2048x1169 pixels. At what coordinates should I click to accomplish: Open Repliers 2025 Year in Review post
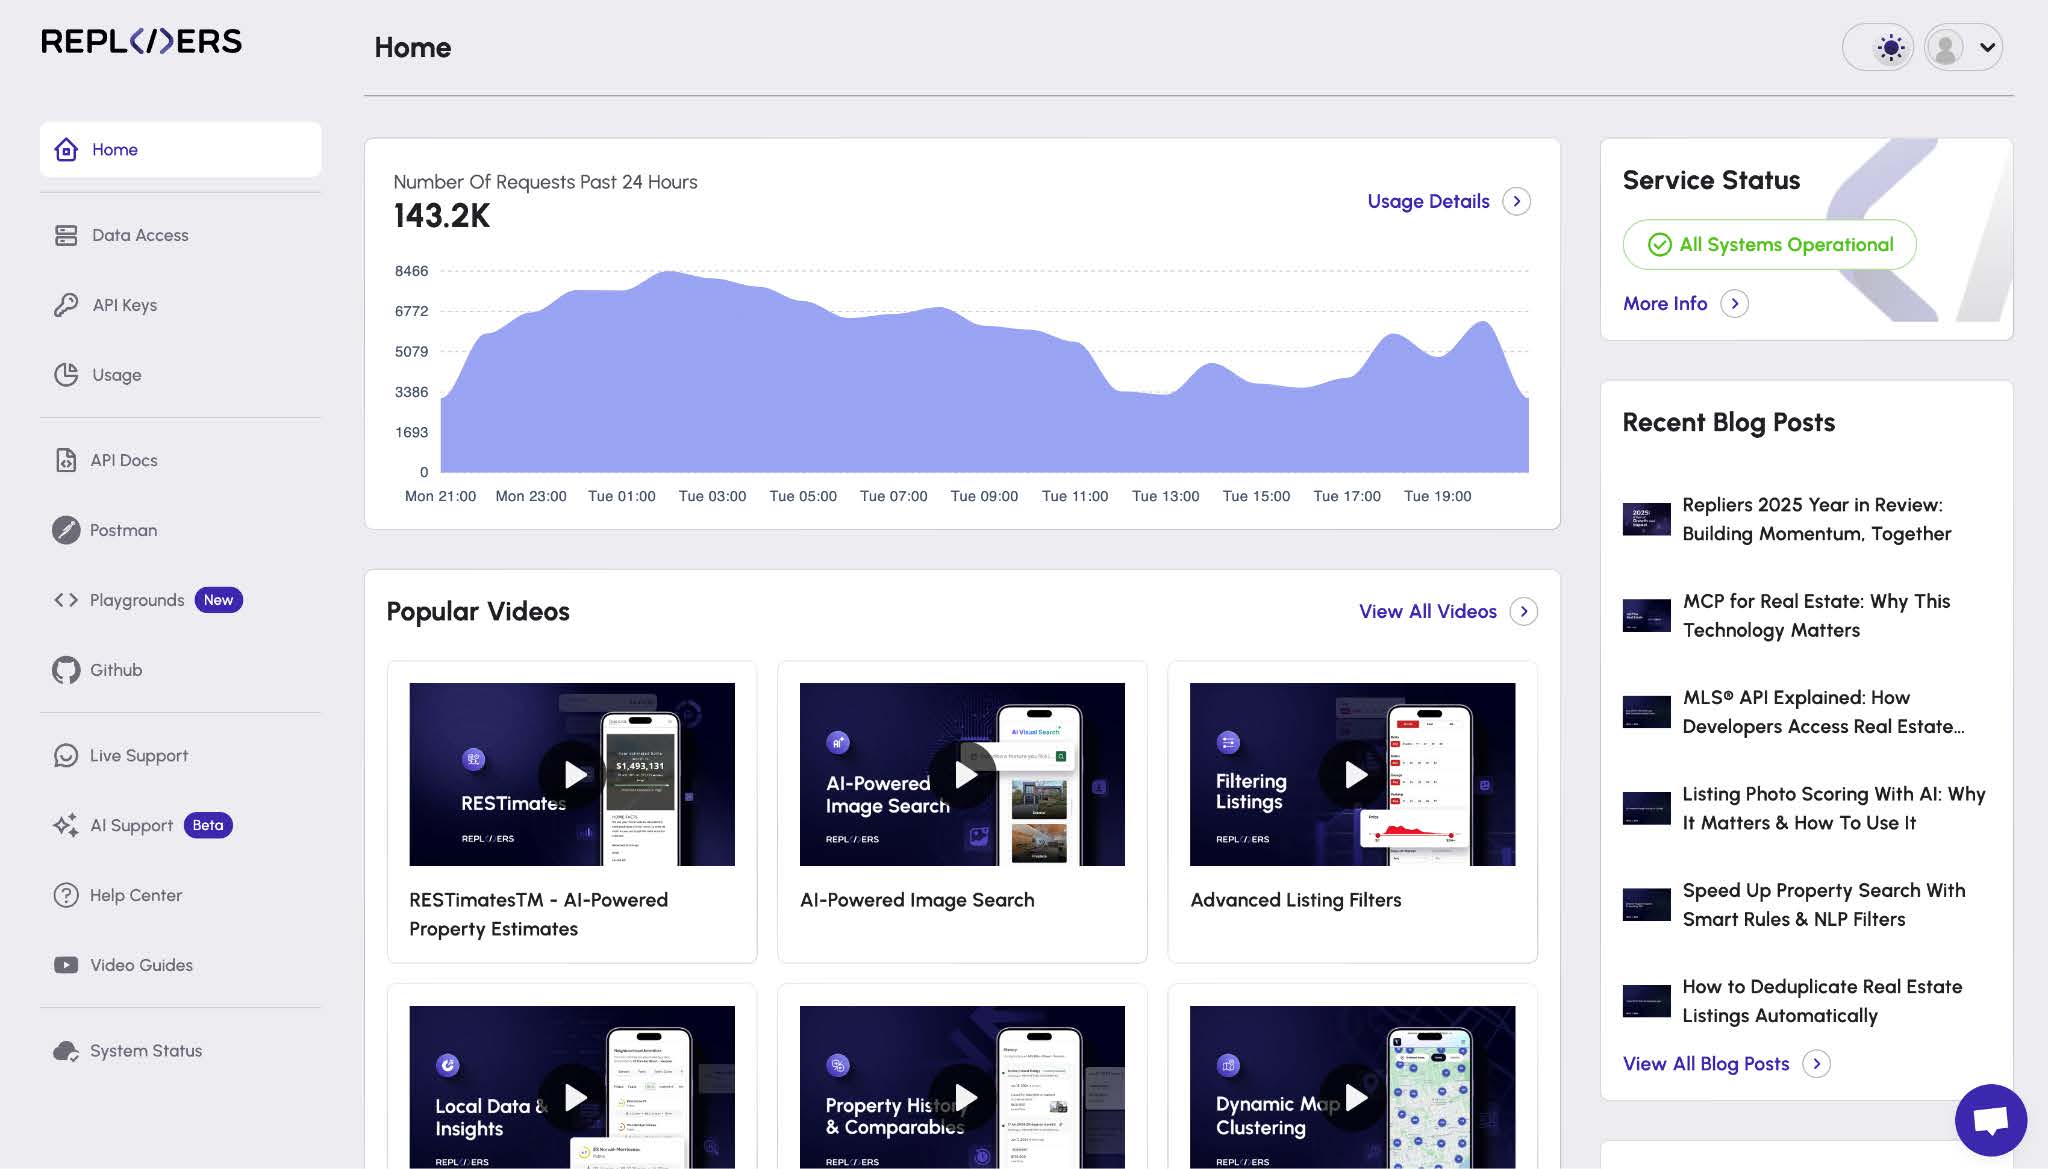click(1815, 519)
